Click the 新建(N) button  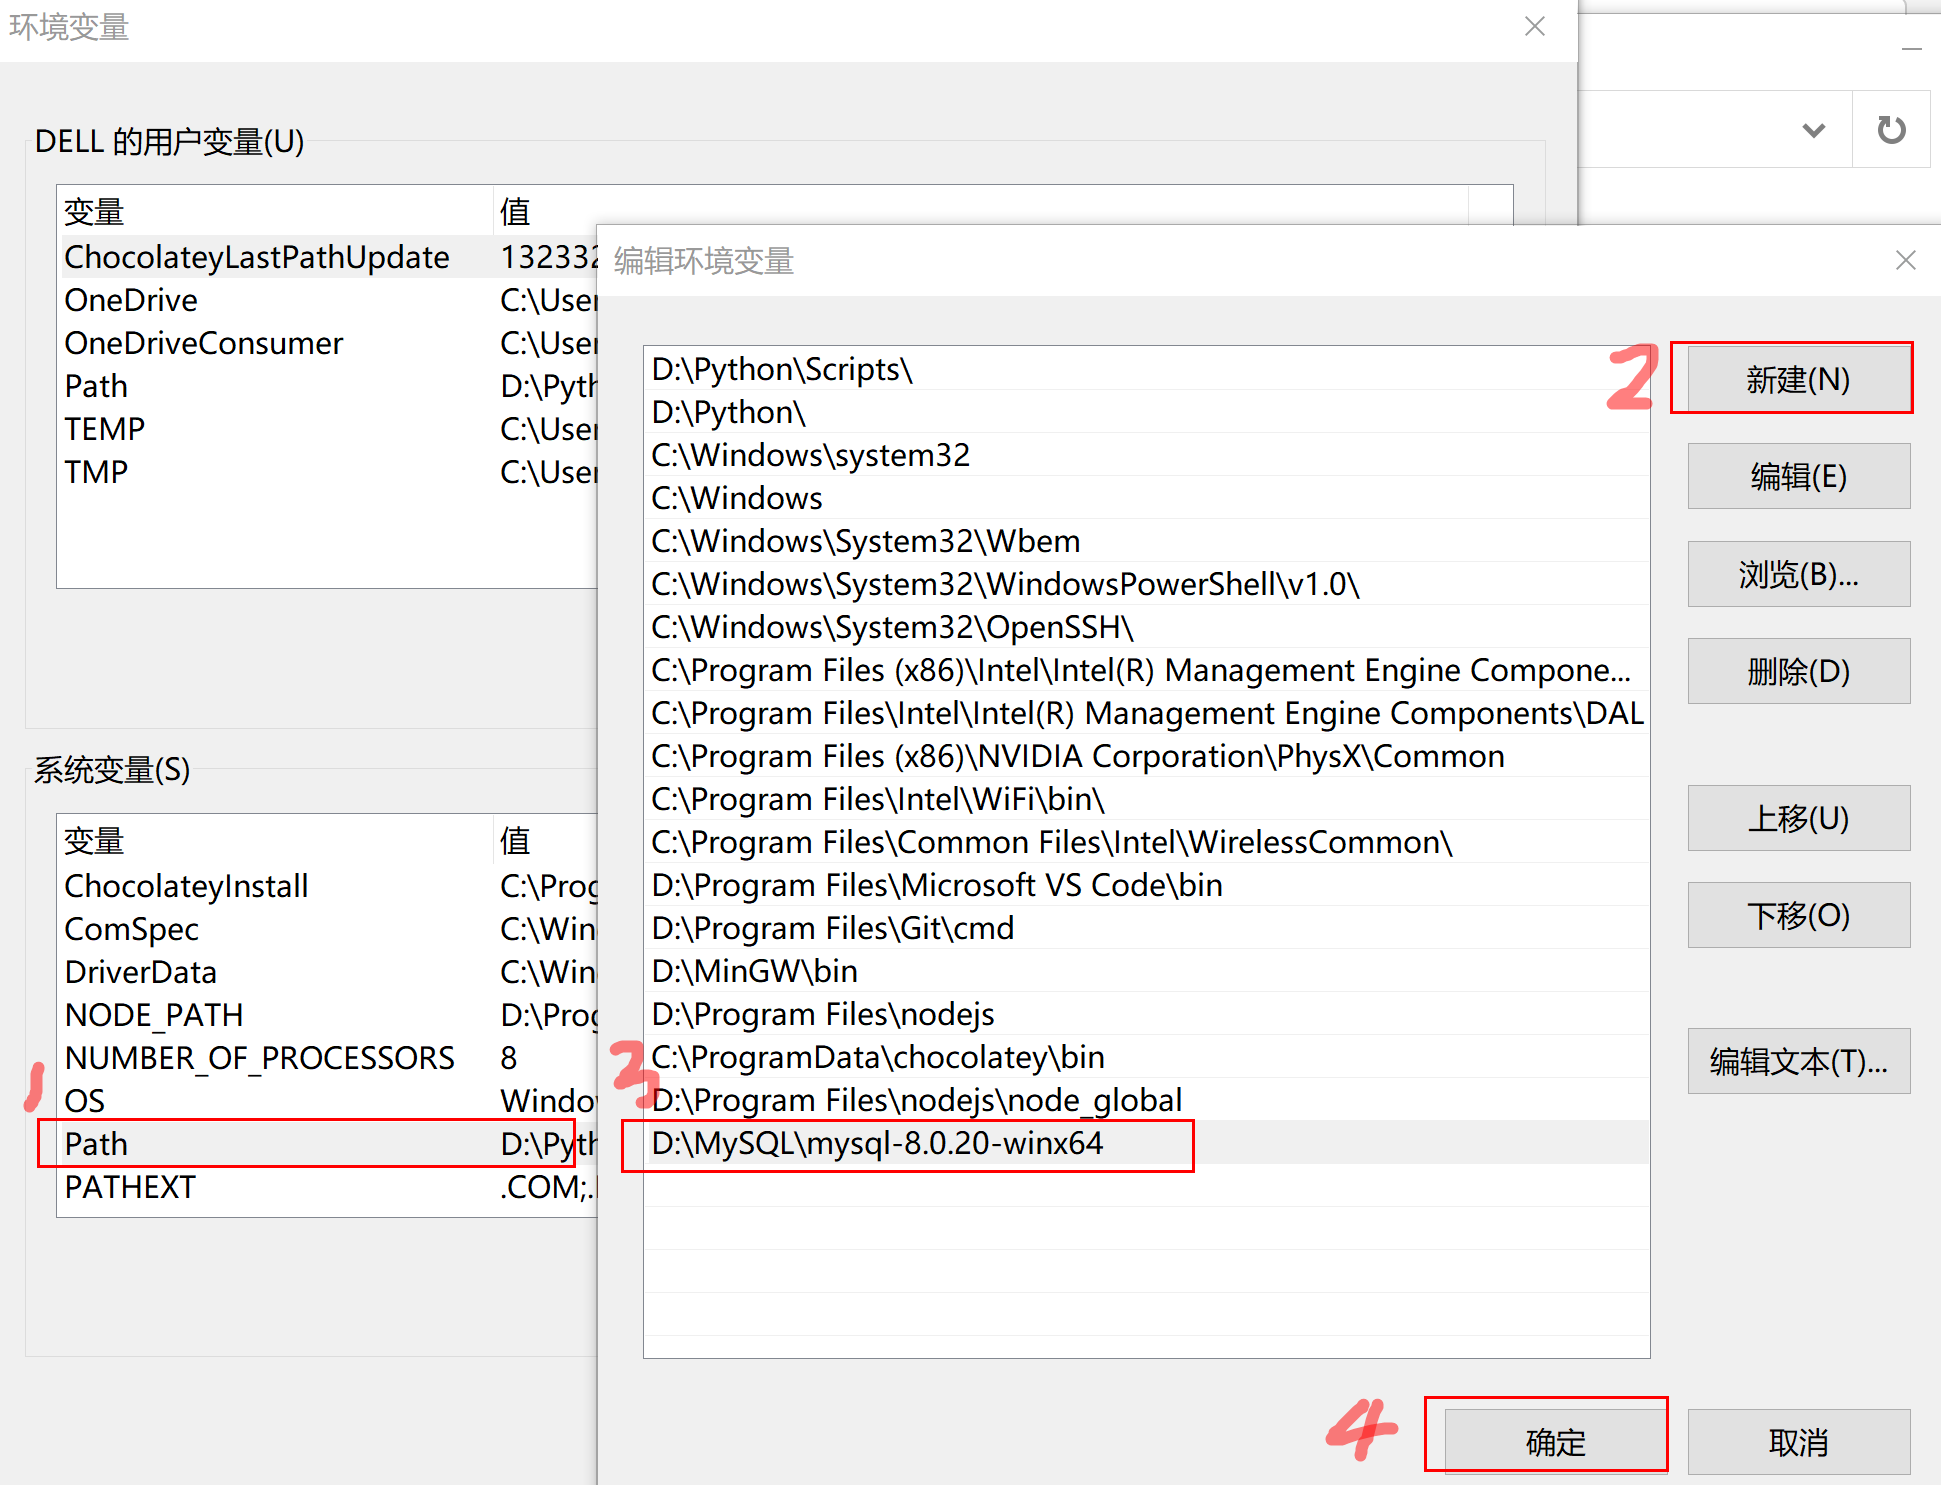tap(1797, 380)
